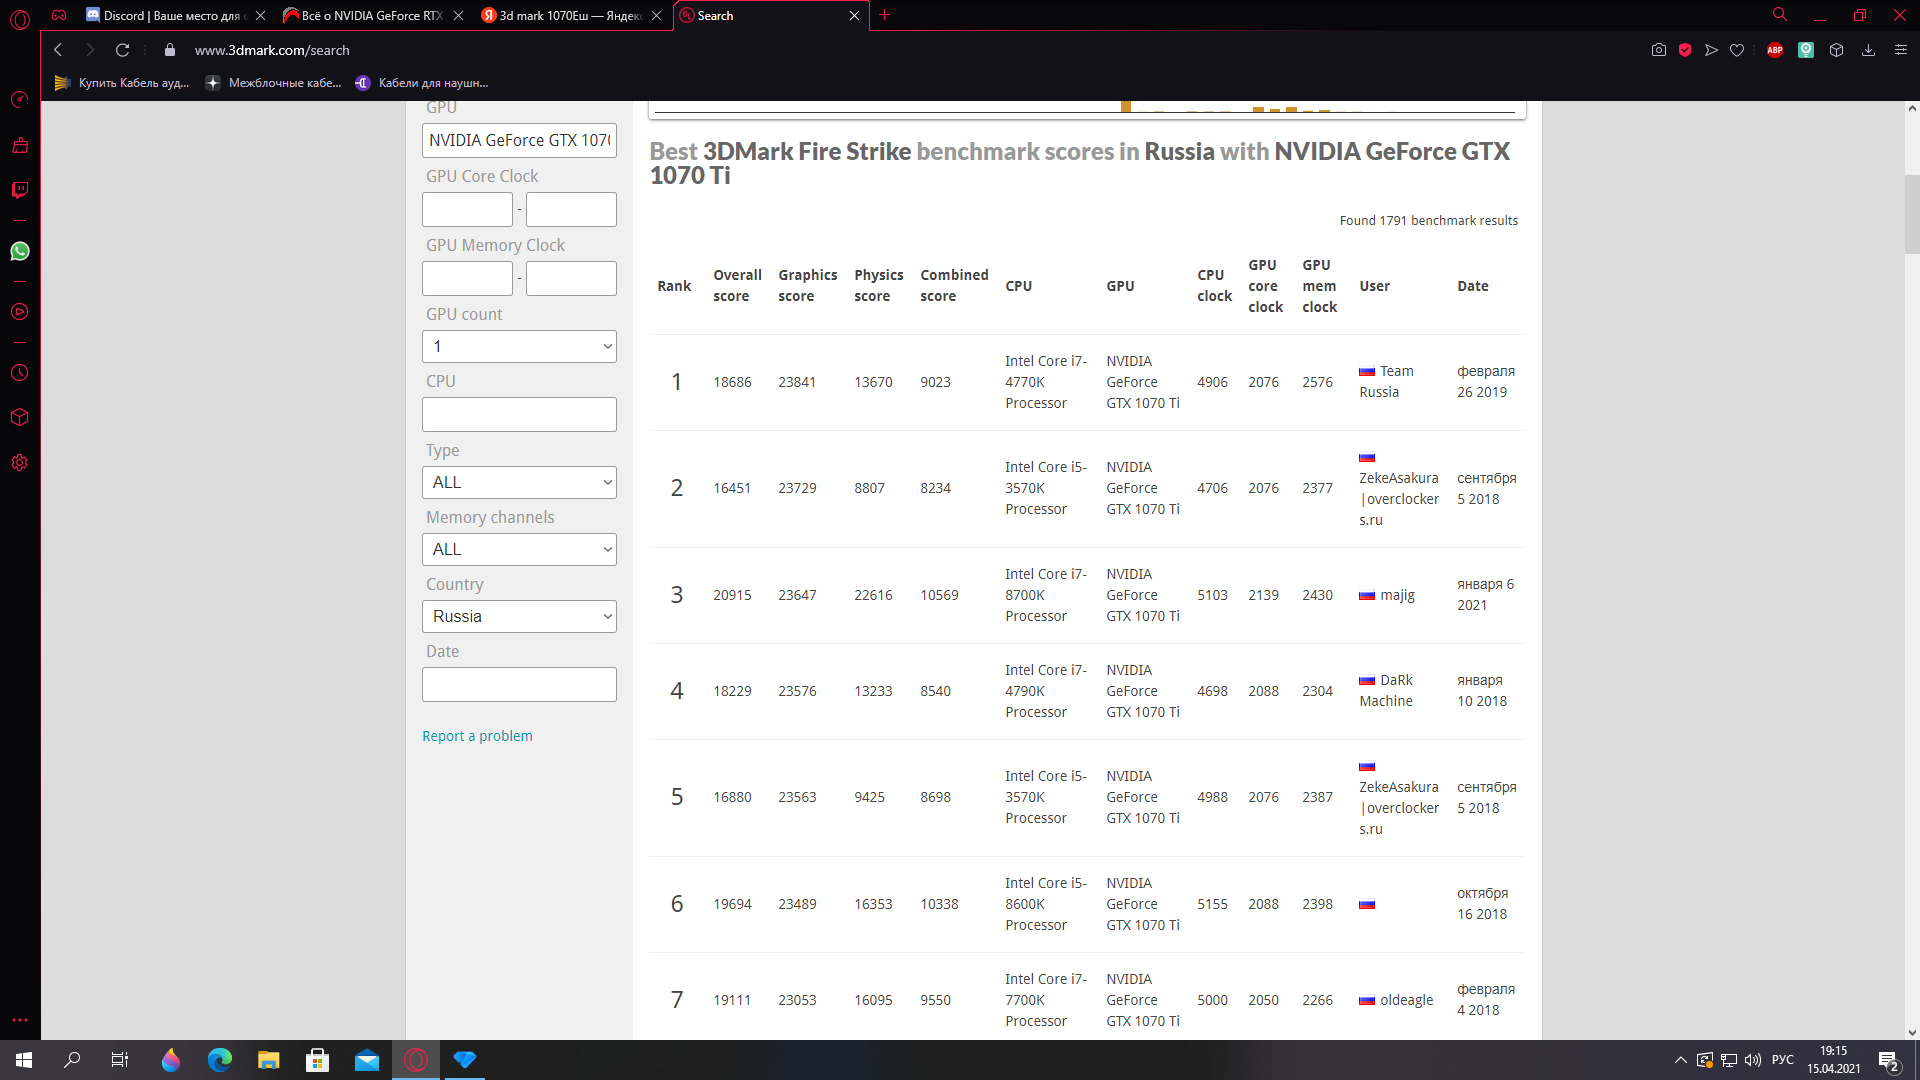Click the AdBlock Plus extension icon

(1775, 50)
